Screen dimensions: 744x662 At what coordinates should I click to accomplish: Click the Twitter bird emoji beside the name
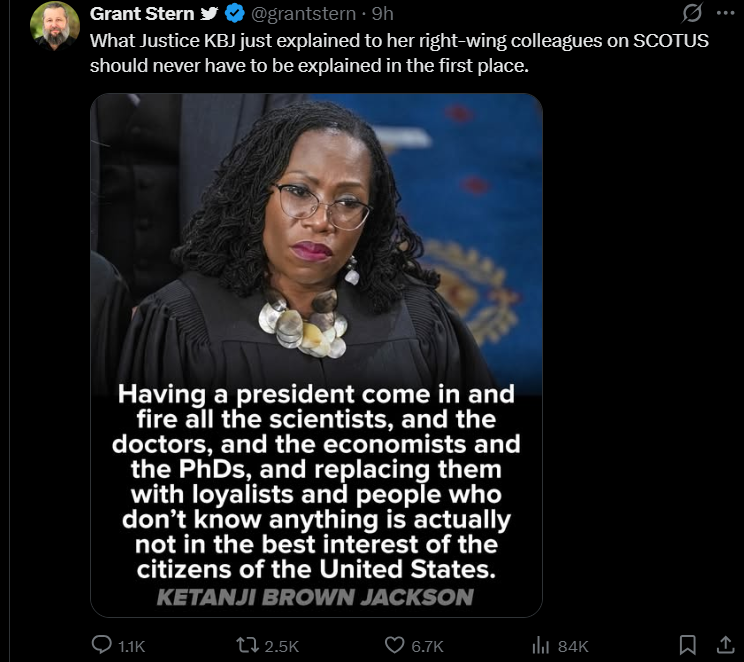tap(209, 14)
